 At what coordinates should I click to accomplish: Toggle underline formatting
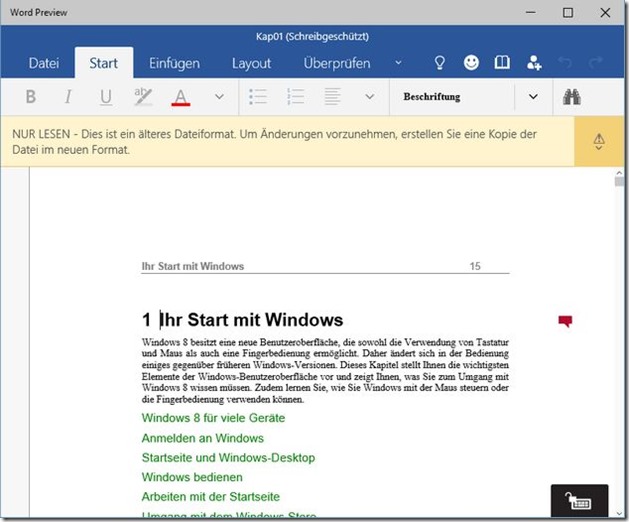106,97
